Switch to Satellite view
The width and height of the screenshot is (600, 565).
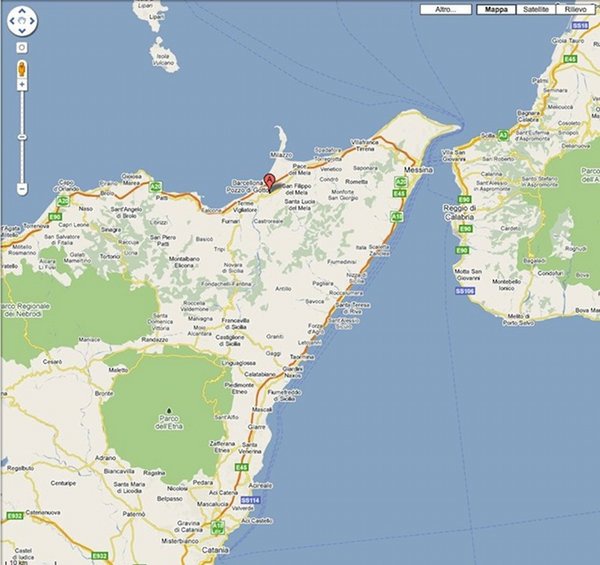[536, 10]
